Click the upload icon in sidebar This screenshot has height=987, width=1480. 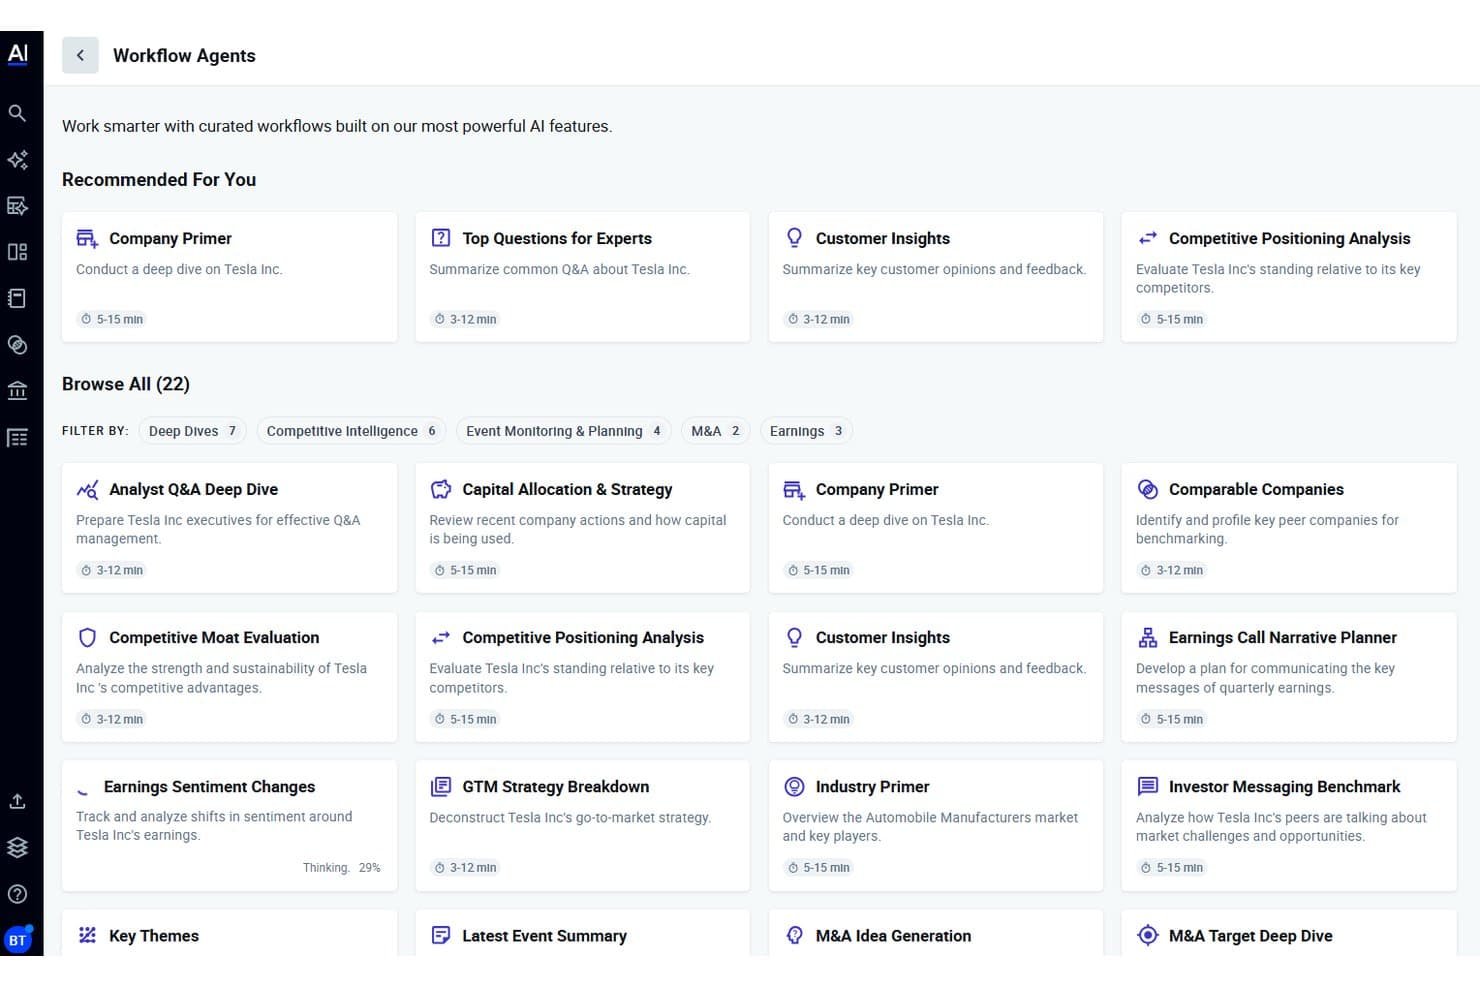pyautogui.click(x=17, y=801)
